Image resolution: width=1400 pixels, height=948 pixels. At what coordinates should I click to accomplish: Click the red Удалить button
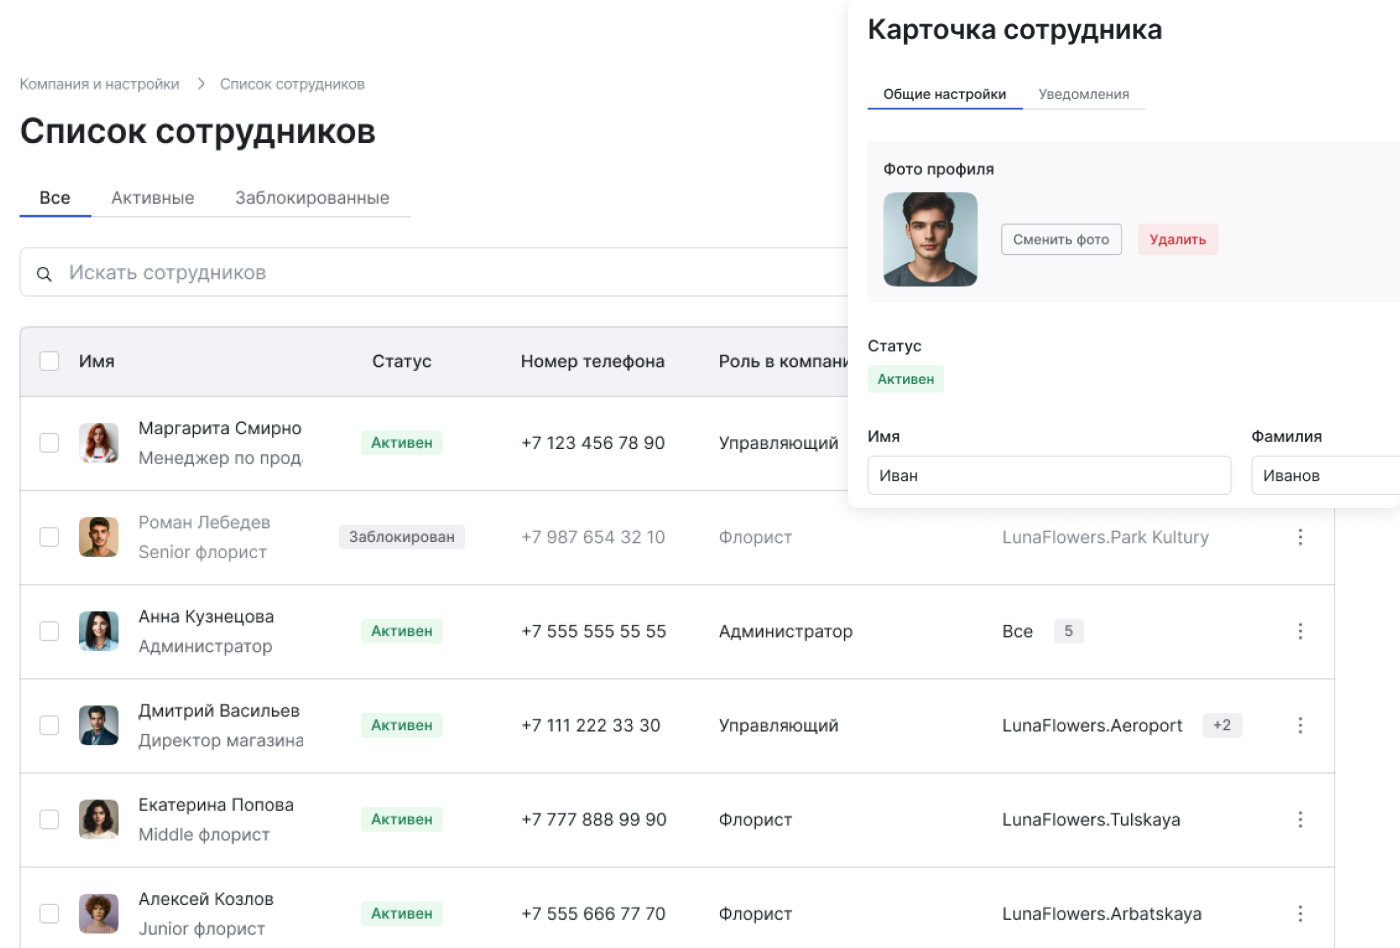[1178, 239]
